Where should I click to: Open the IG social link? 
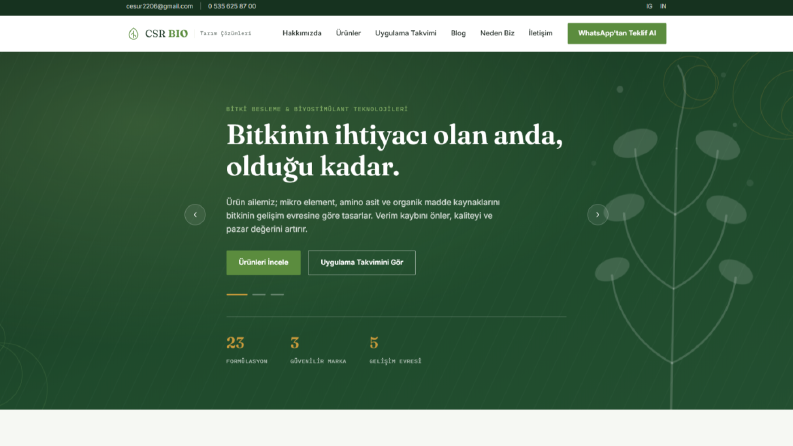click(x=649, y=6)
